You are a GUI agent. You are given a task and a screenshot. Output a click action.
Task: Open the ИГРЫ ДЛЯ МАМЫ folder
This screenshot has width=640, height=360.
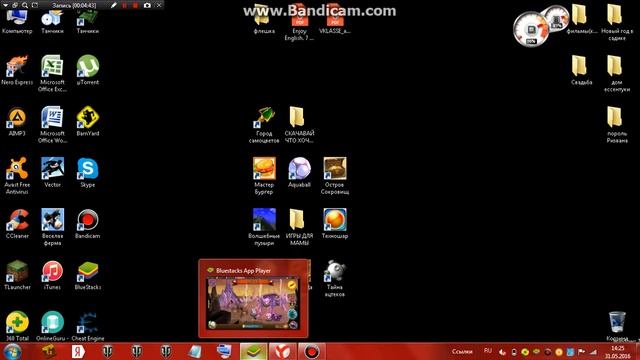[x=299, y=227]
